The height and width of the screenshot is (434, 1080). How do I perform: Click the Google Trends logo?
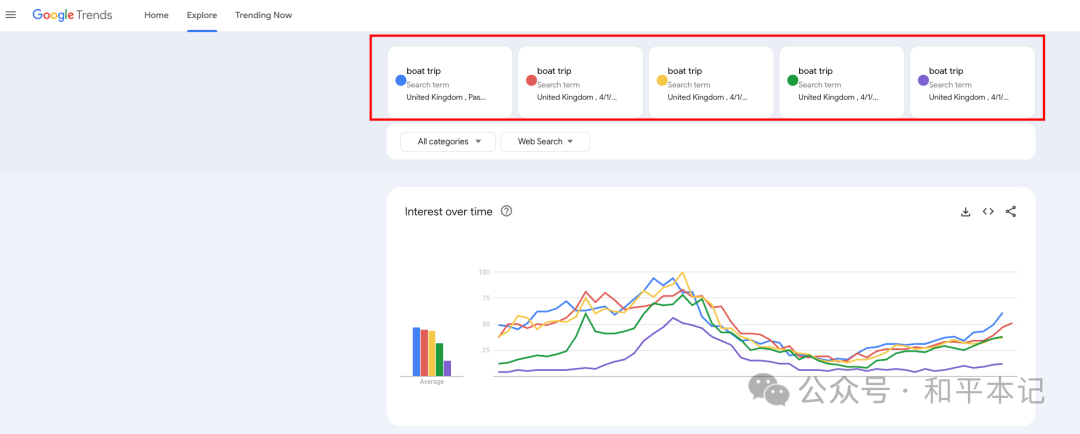(x=72, y=15)
